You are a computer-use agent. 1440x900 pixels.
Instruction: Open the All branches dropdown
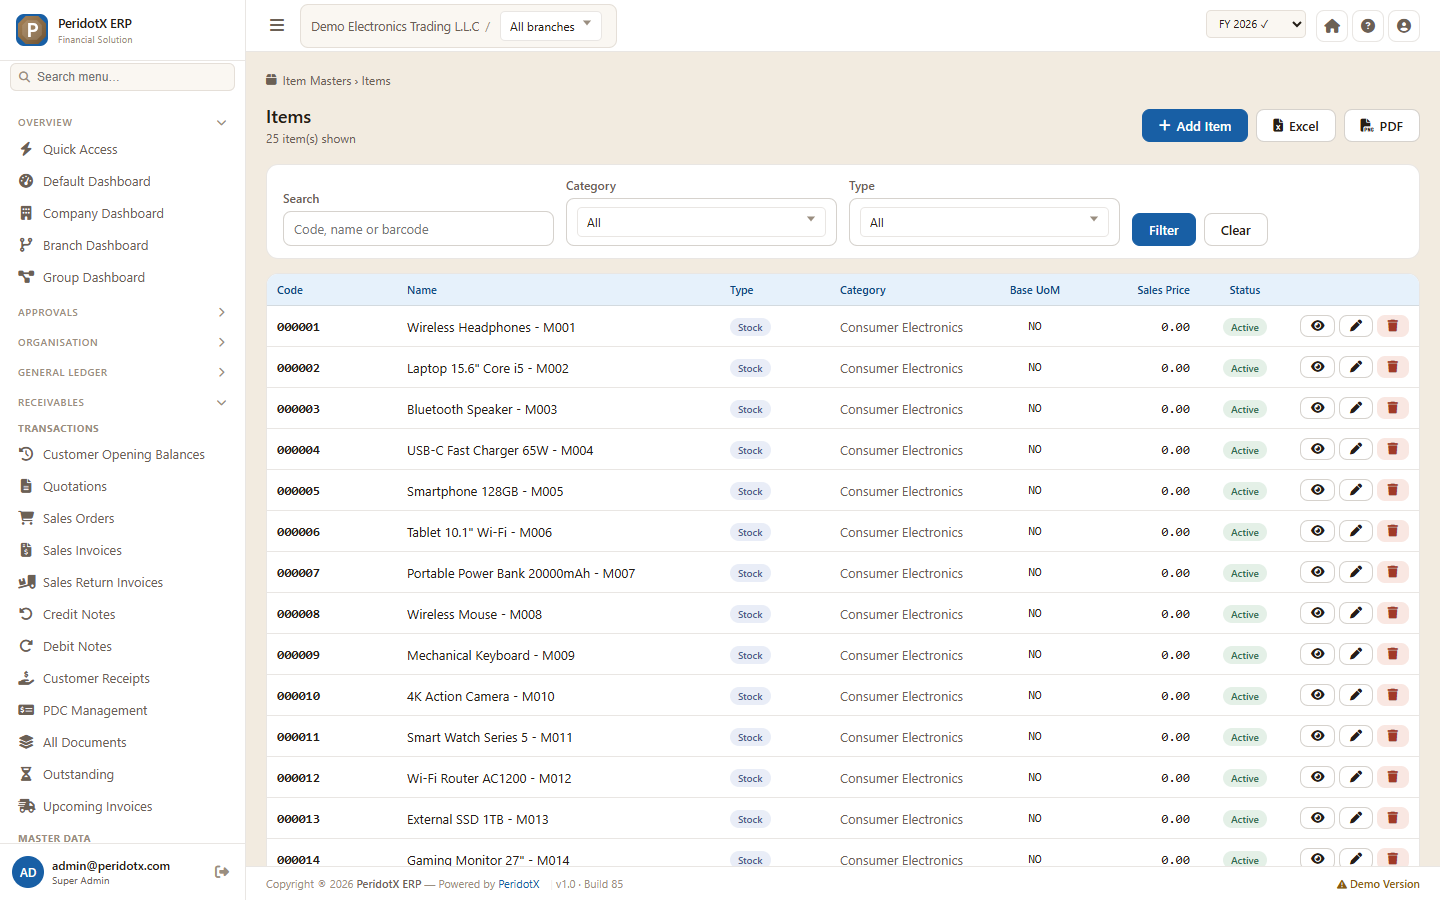[x=550, y=26]
